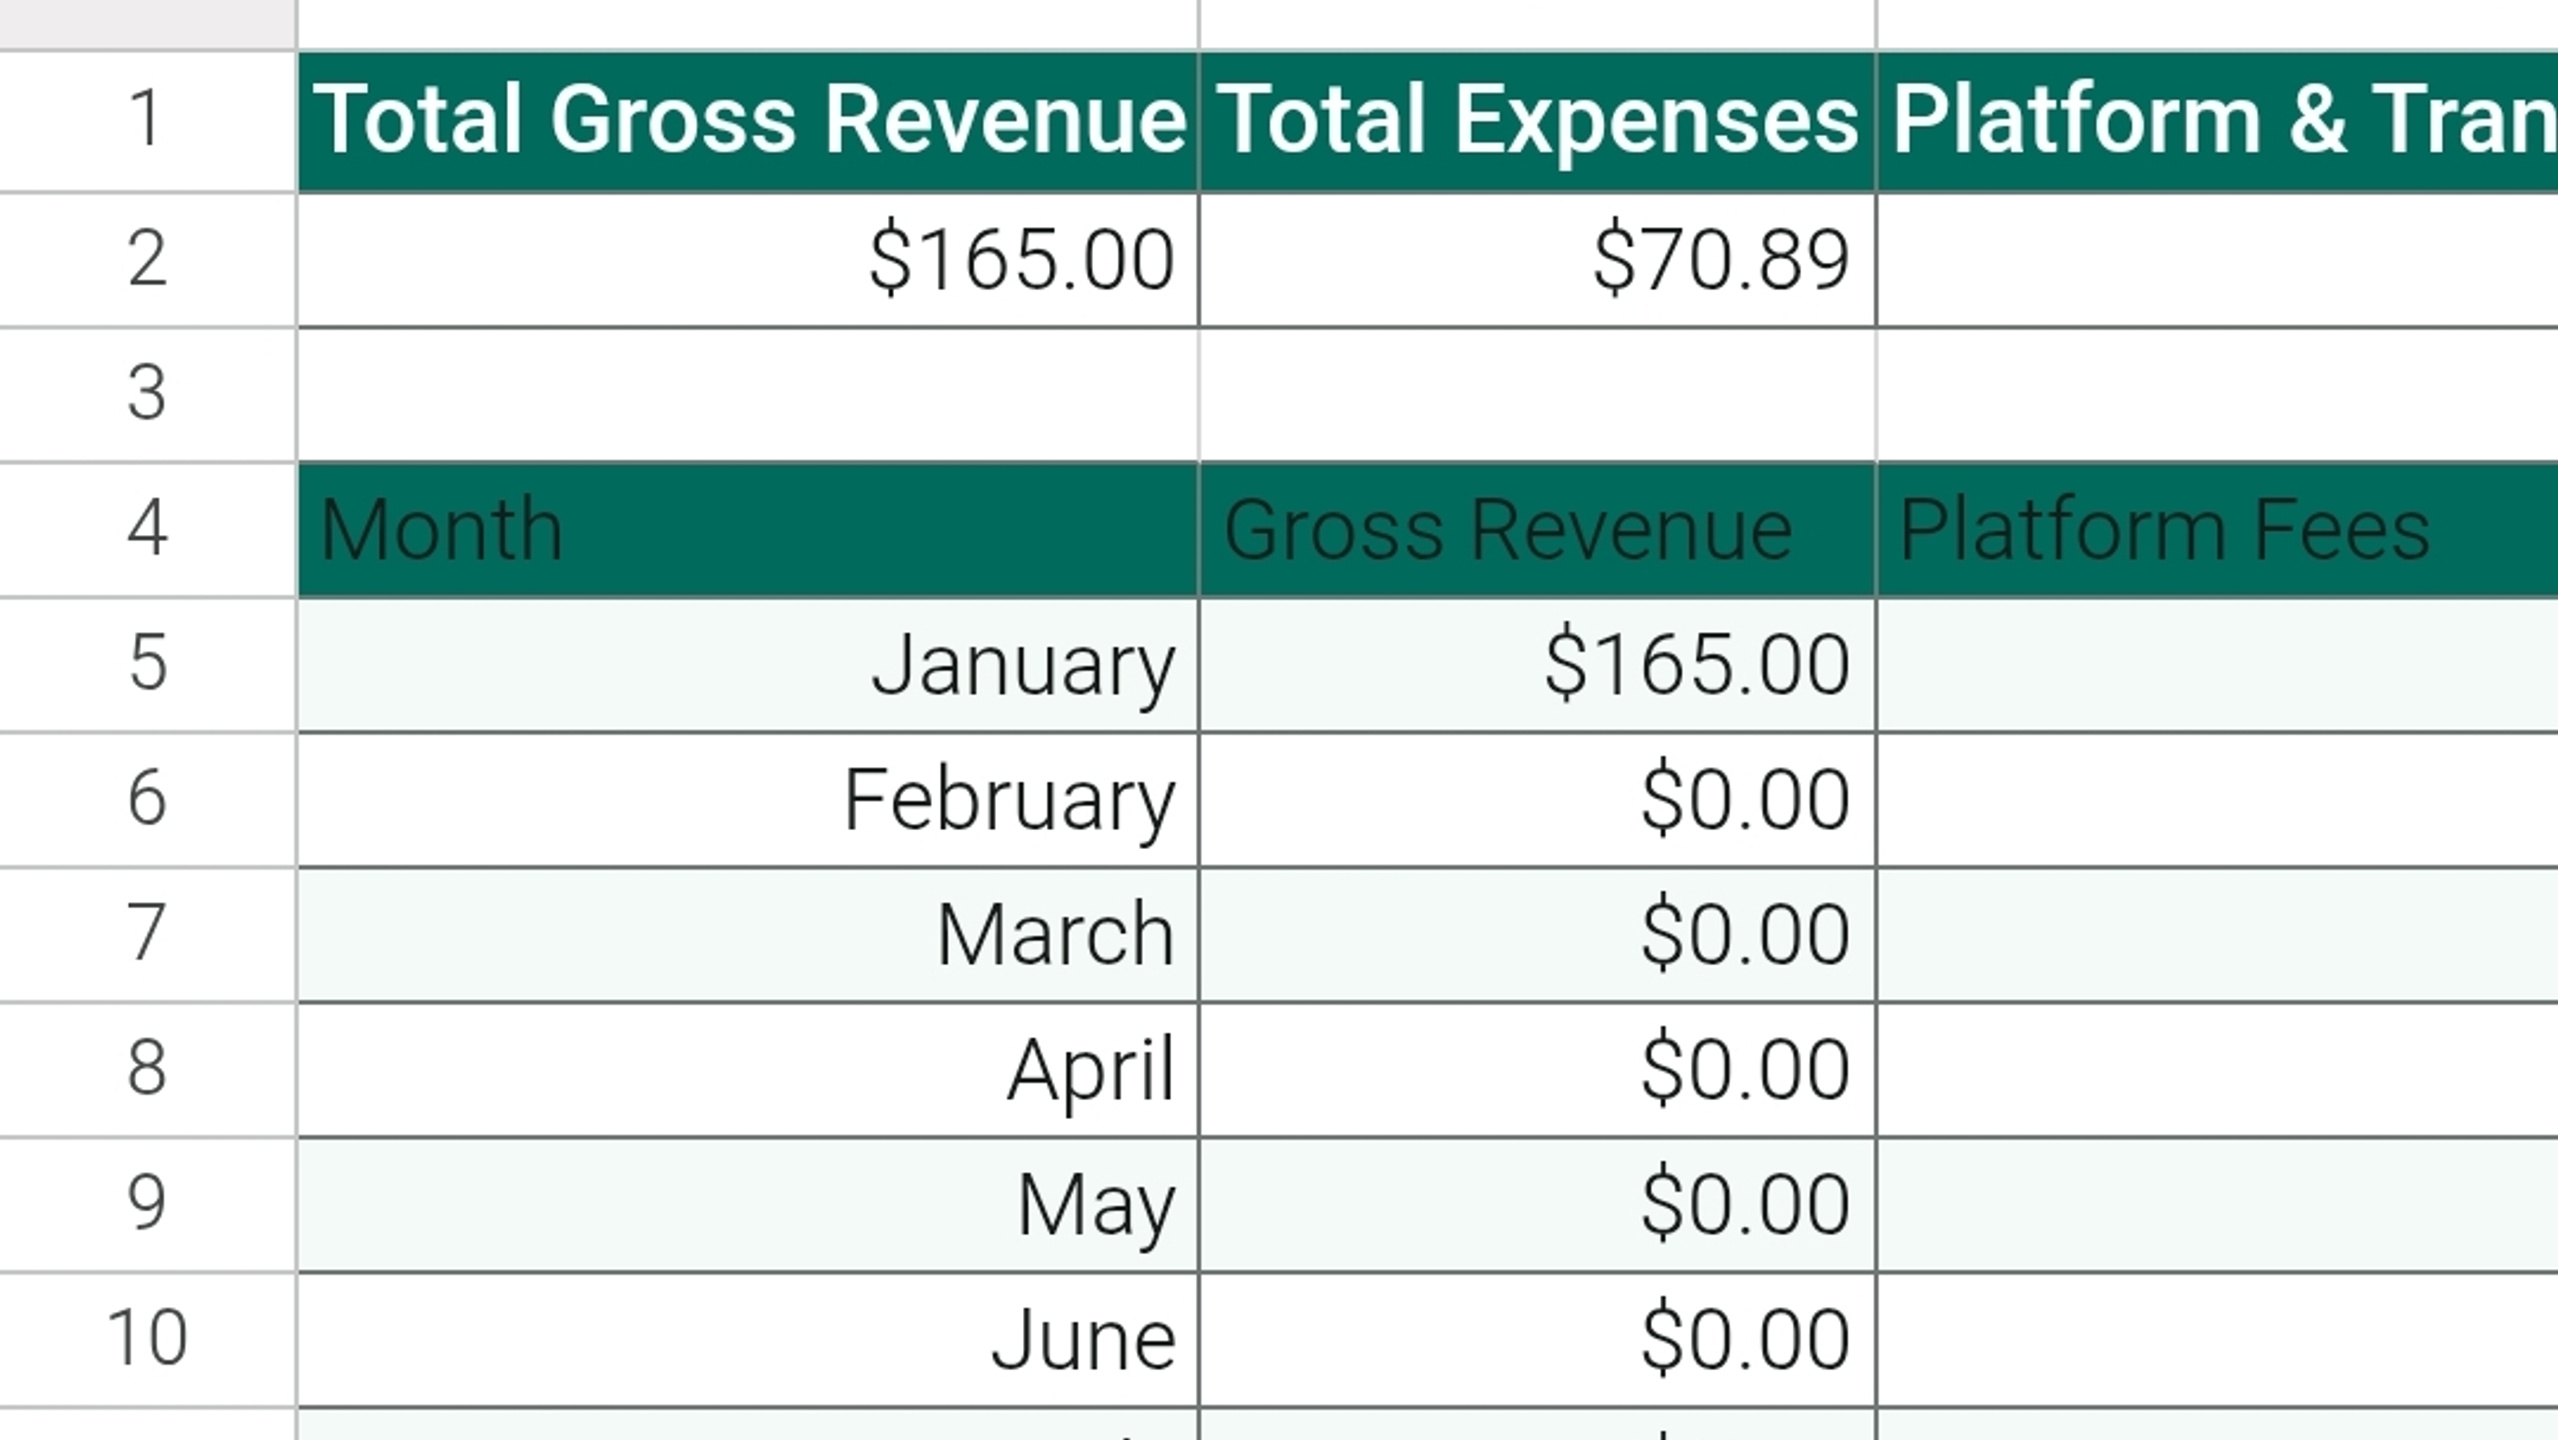Select the empty cell under Platform & Tran header
The image size is (2558, 1440).
tap(2218, 260)
